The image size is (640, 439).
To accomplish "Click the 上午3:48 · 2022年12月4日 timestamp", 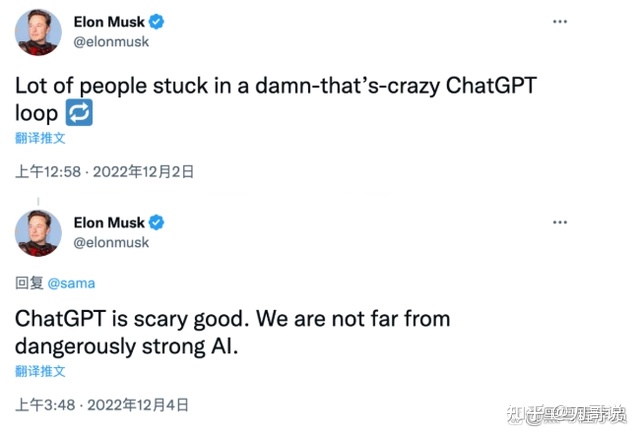I will pyautogui.click(x=102, y=405).
